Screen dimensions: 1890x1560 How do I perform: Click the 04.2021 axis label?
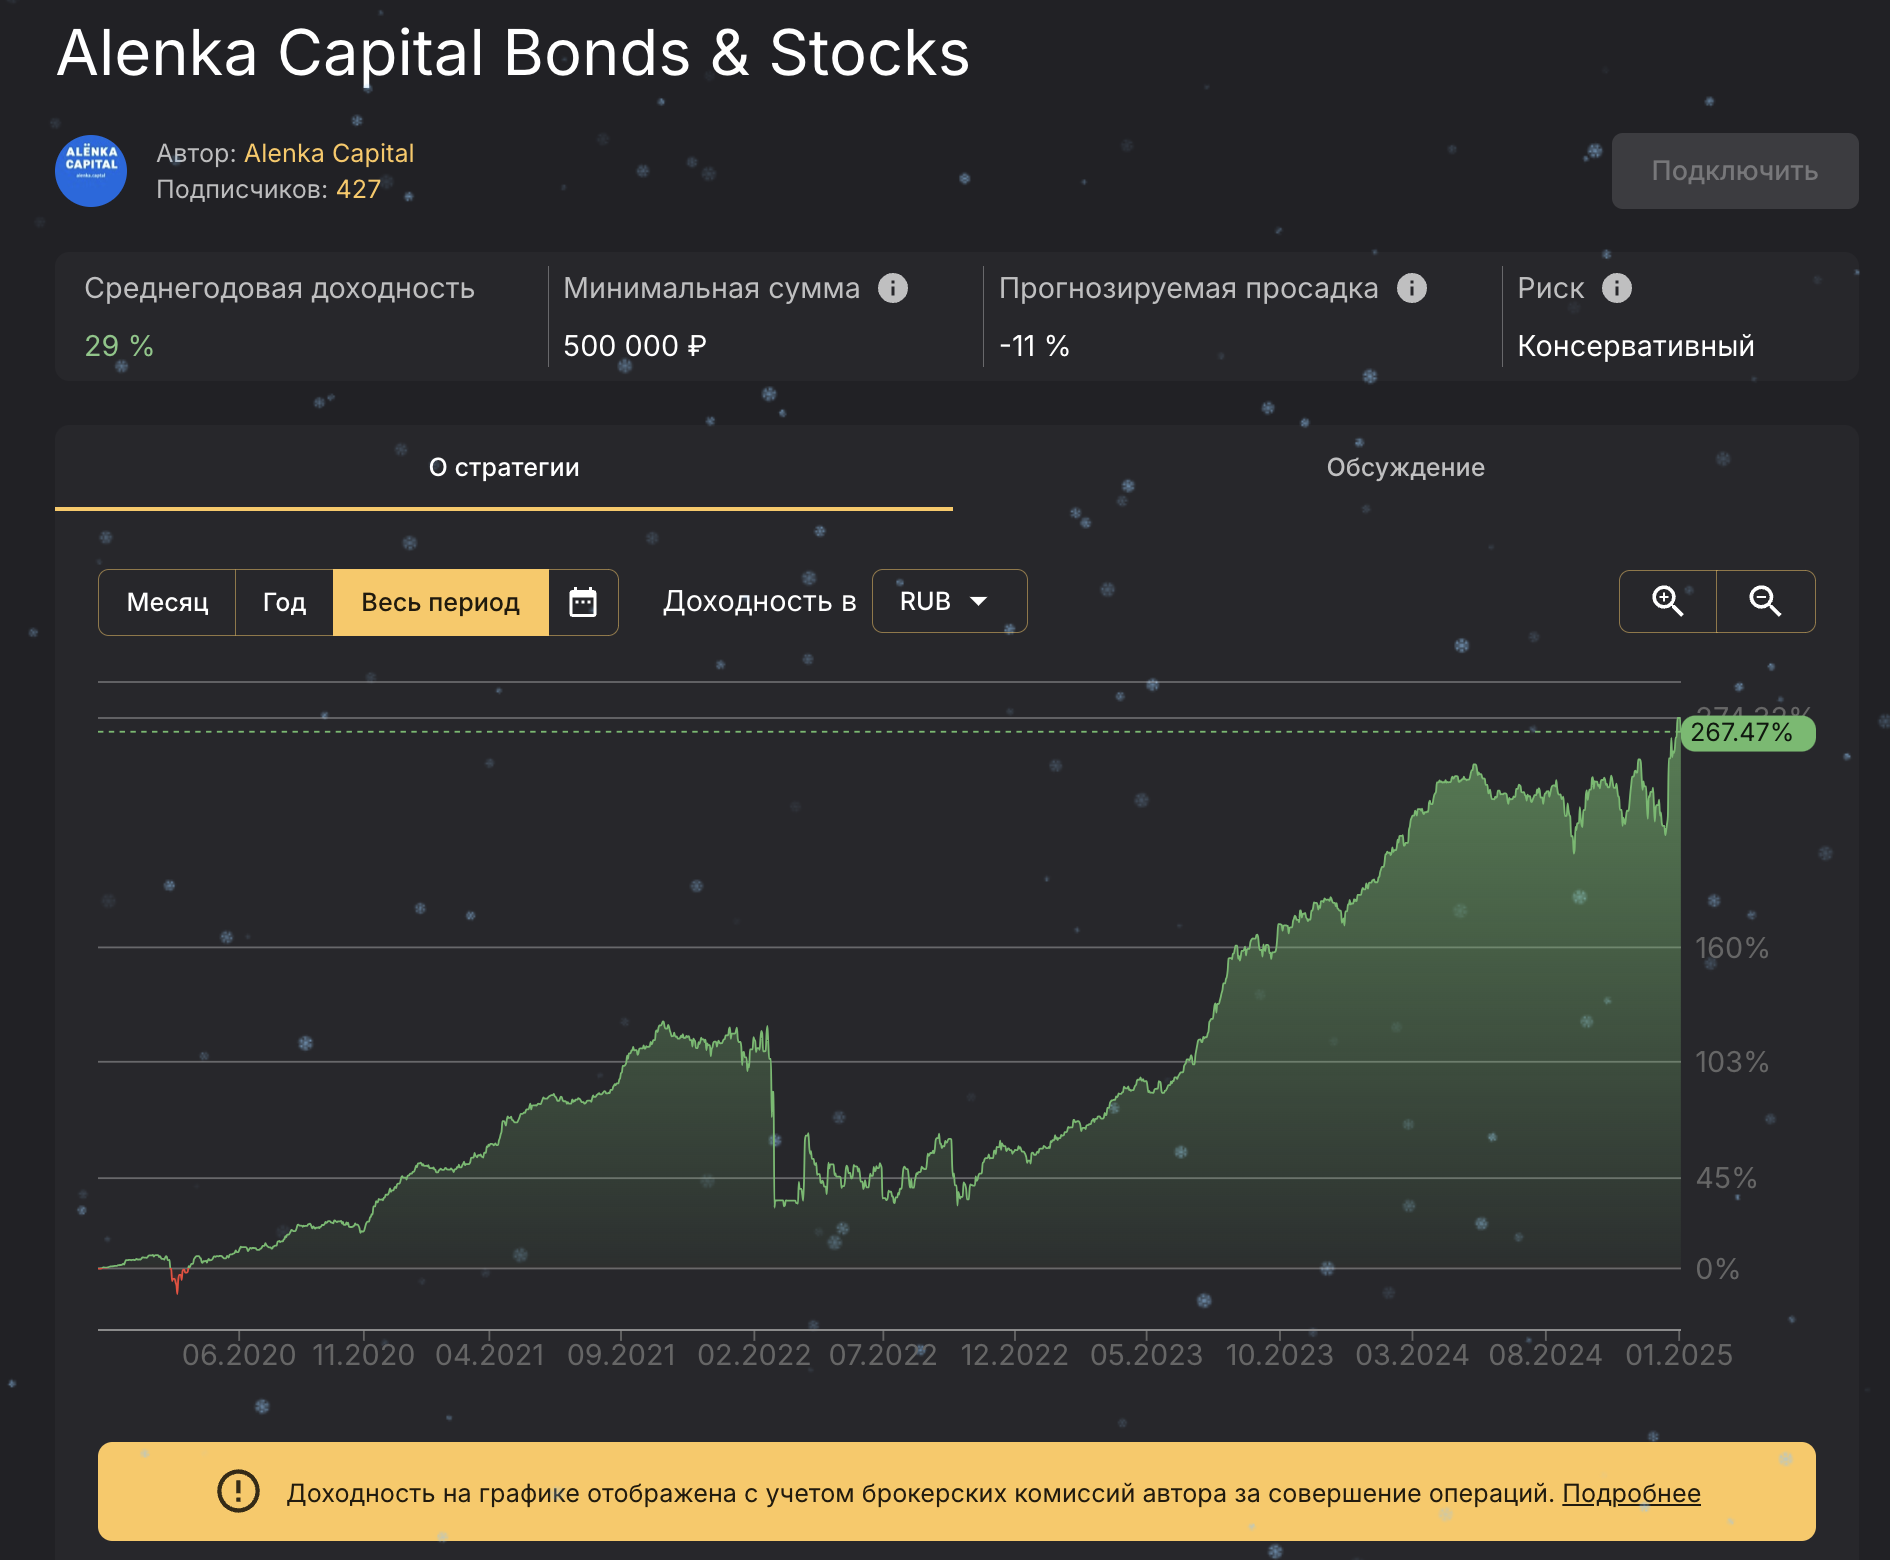coord(490,1355)
